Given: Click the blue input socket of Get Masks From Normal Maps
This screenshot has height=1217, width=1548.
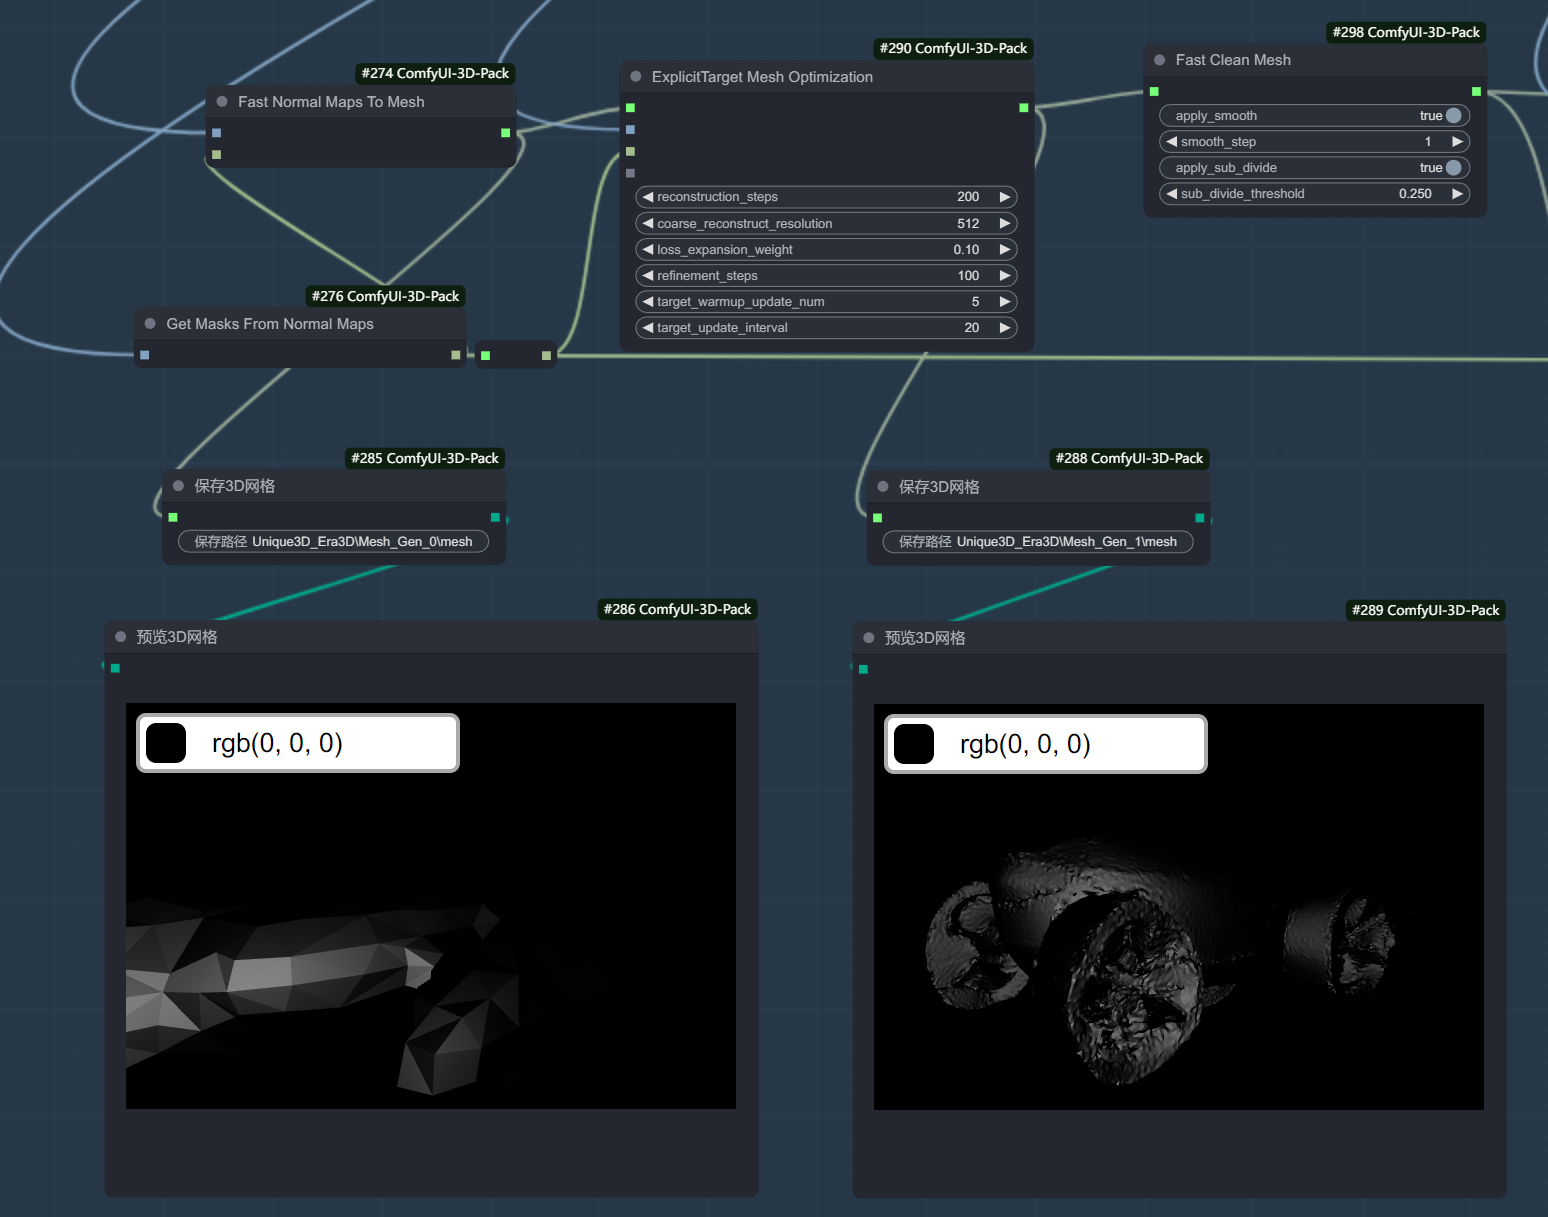Looking at the screenshot, I should [145, 355].
